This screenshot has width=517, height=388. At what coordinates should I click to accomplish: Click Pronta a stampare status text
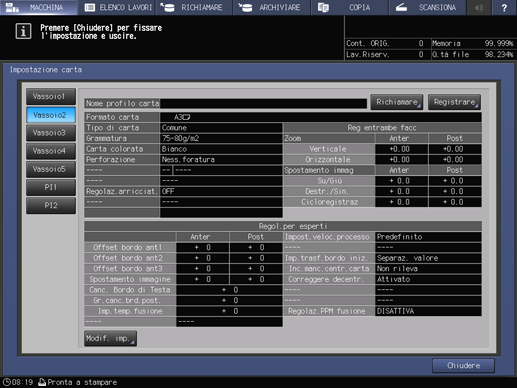[82, 382]
